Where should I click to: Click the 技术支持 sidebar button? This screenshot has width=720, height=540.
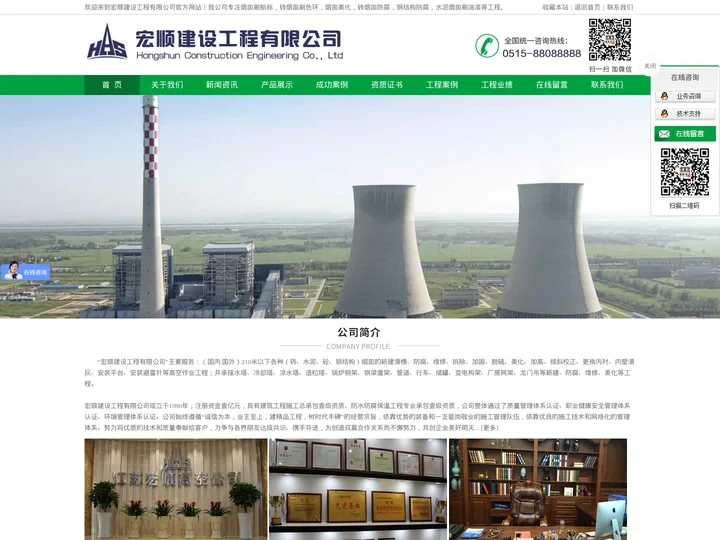click(x=685, y=113)
